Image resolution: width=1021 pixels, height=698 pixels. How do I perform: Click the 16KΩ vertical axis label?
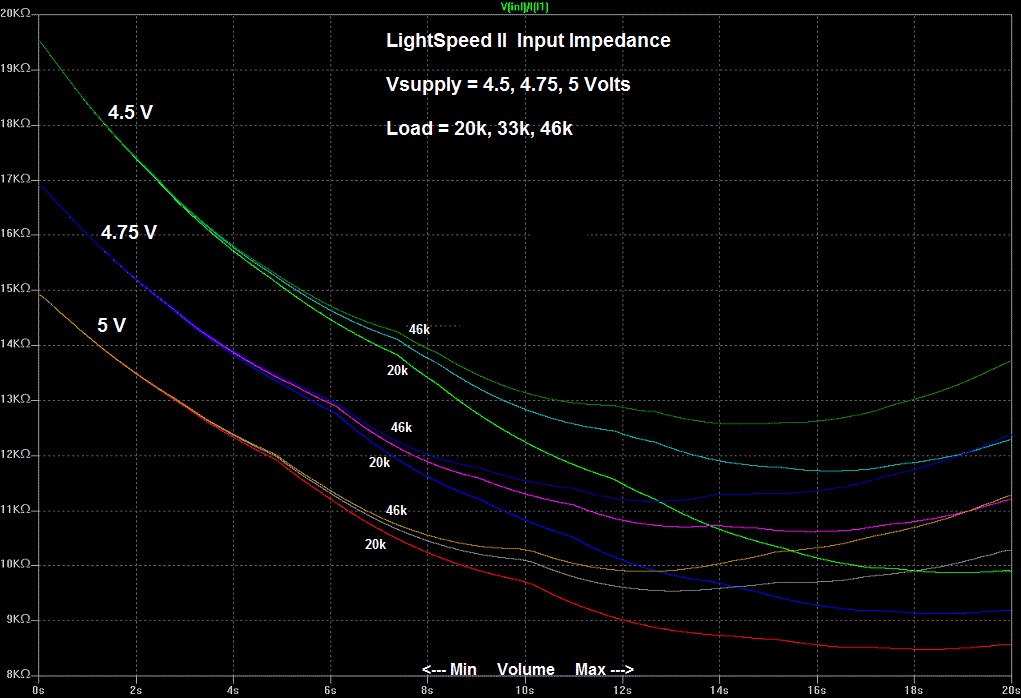click(15, 233)
